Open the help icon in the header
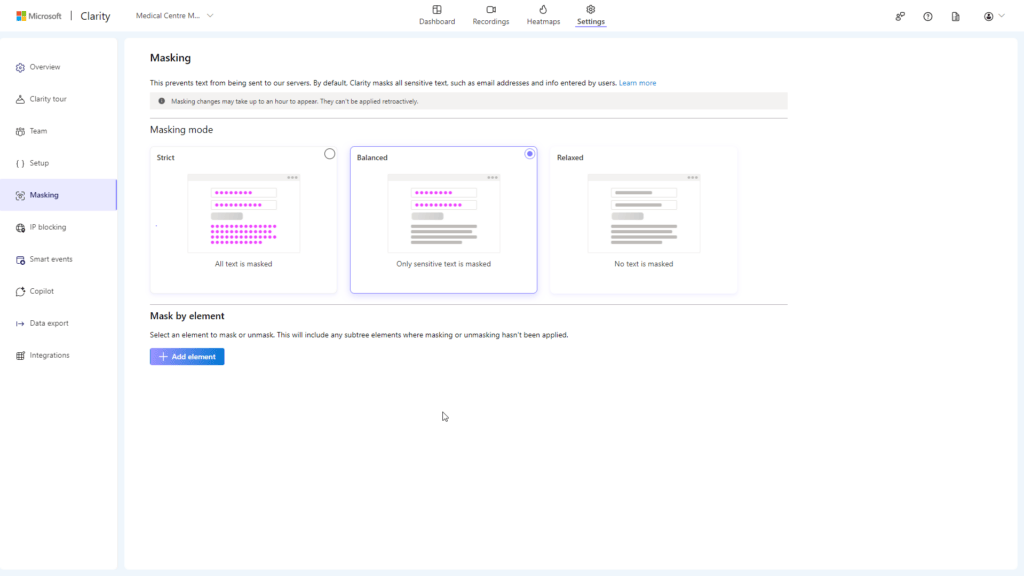This screenshot has width=1024, height=576. point(926,16)
